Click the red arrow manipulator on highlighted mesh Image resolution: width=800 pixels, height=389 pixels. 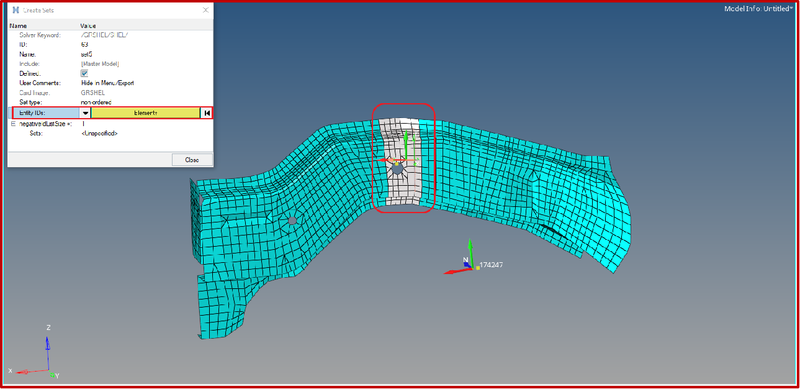[x=387, y=160]
